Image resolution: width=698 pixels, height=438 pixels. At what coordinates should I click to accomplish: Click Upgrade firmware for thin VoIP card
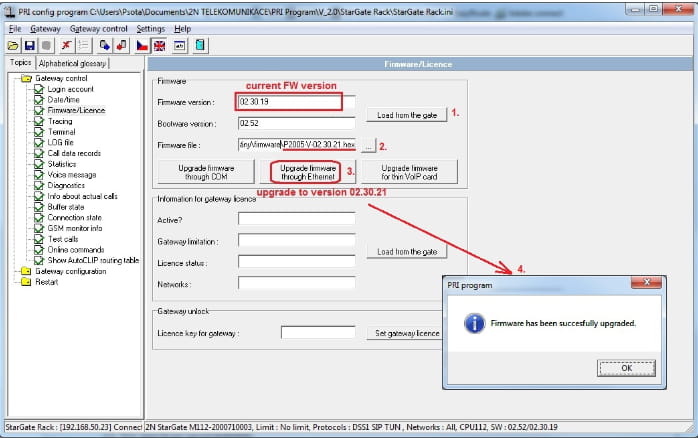tap(409, 172)
